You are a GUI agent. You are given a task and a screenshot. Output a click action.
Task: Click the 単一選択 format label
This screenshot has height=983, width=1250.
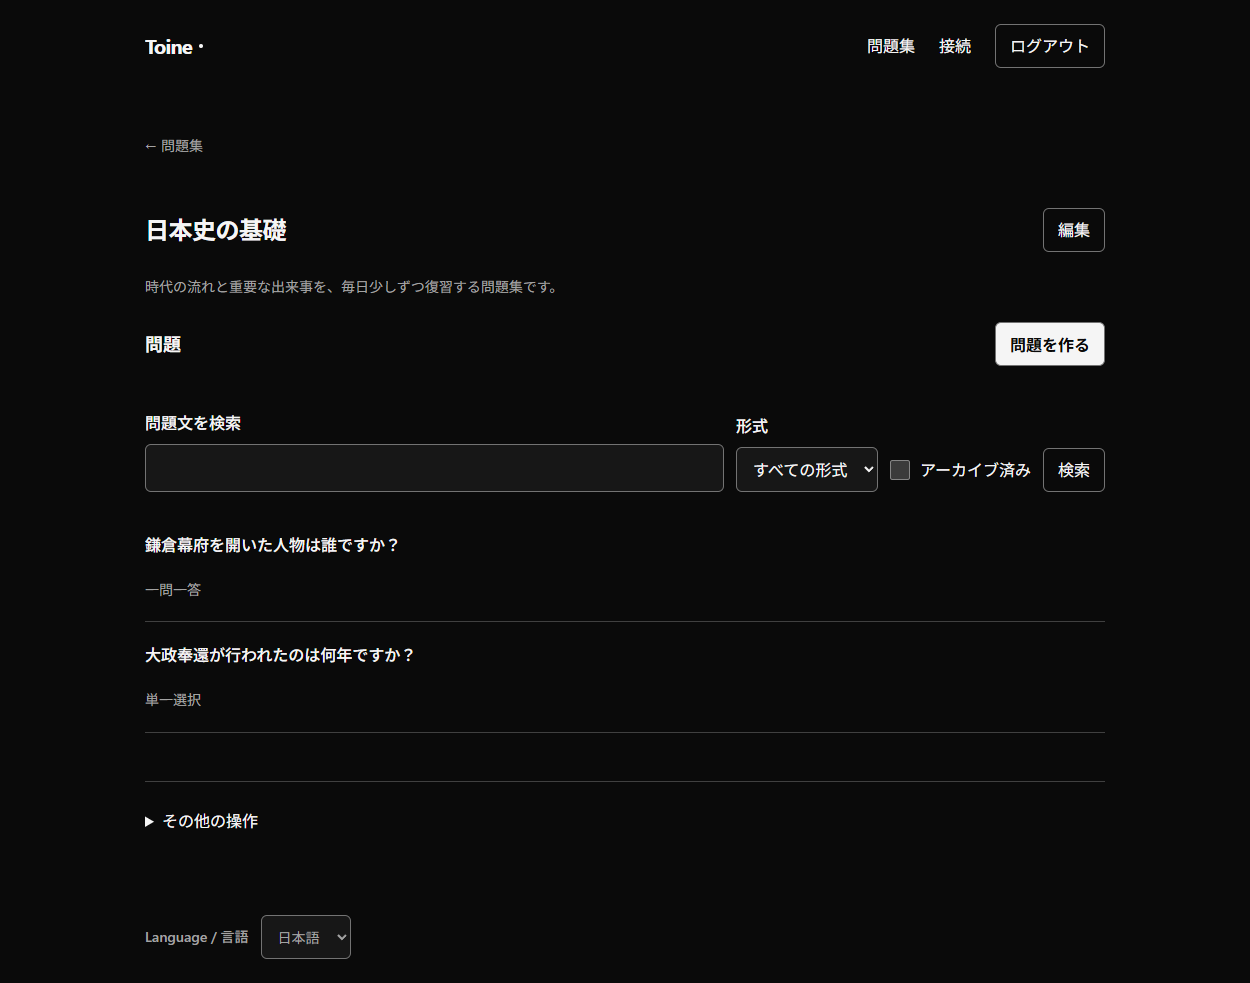(x=173, y=700)
